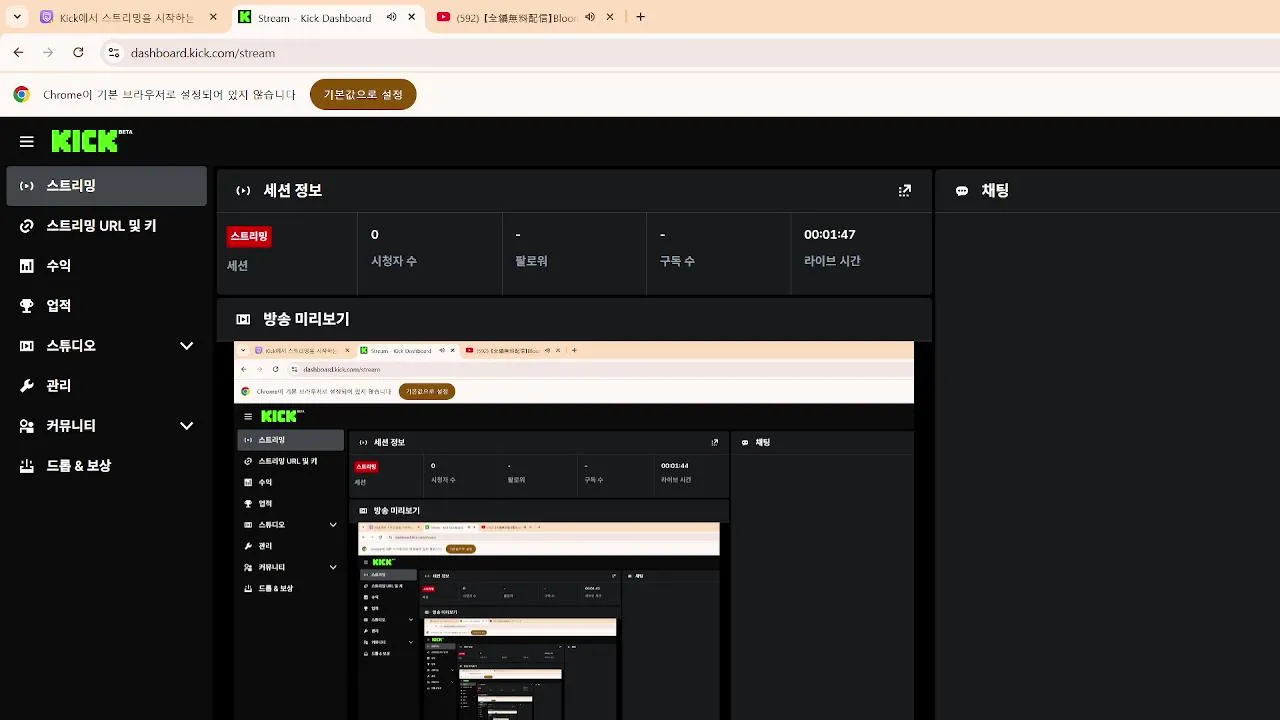This screenshot has width=1280, height=720.
Task: Click the preview icon beside 방송 미리보기
Action: pyautogui.click(x=243, y=320)
